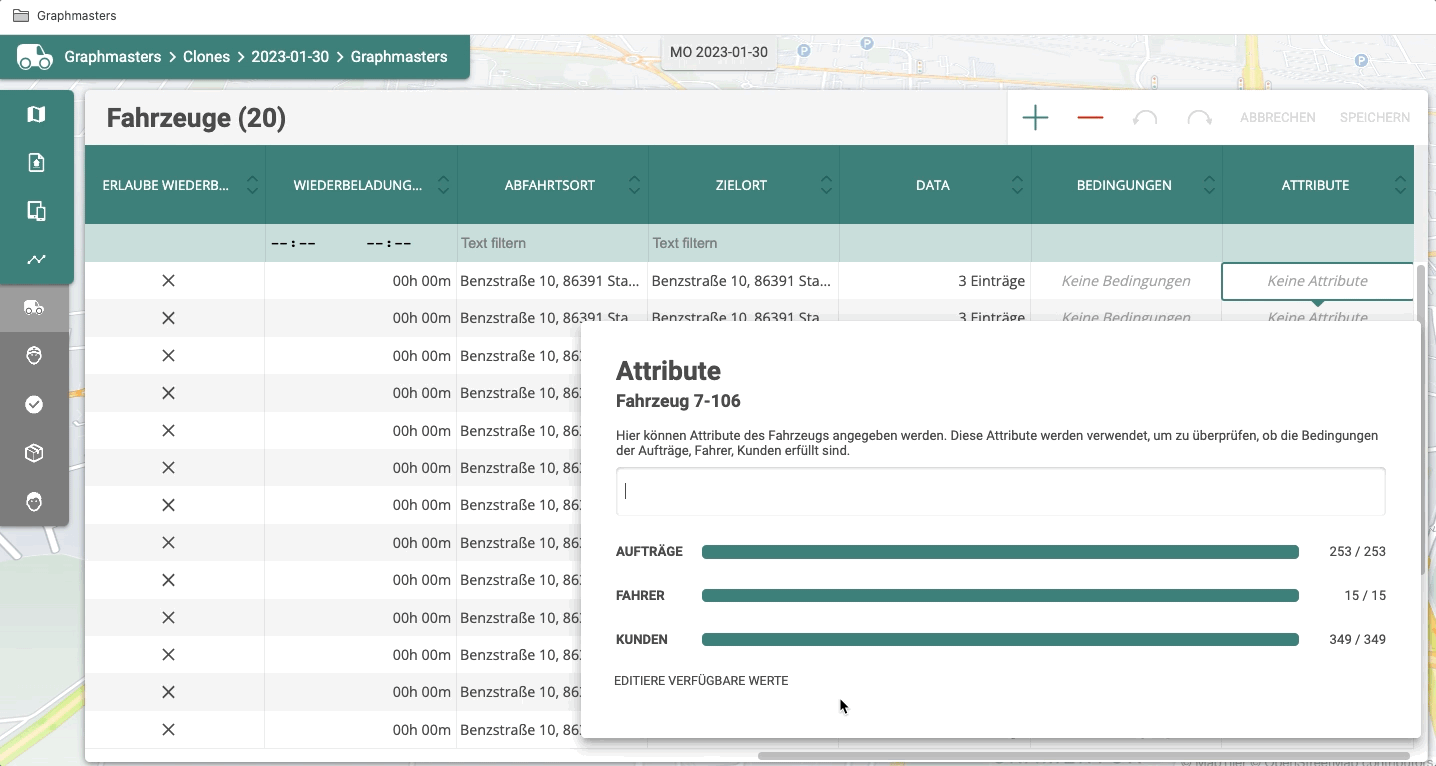Click the undo arrow icon

point(1145,118)
